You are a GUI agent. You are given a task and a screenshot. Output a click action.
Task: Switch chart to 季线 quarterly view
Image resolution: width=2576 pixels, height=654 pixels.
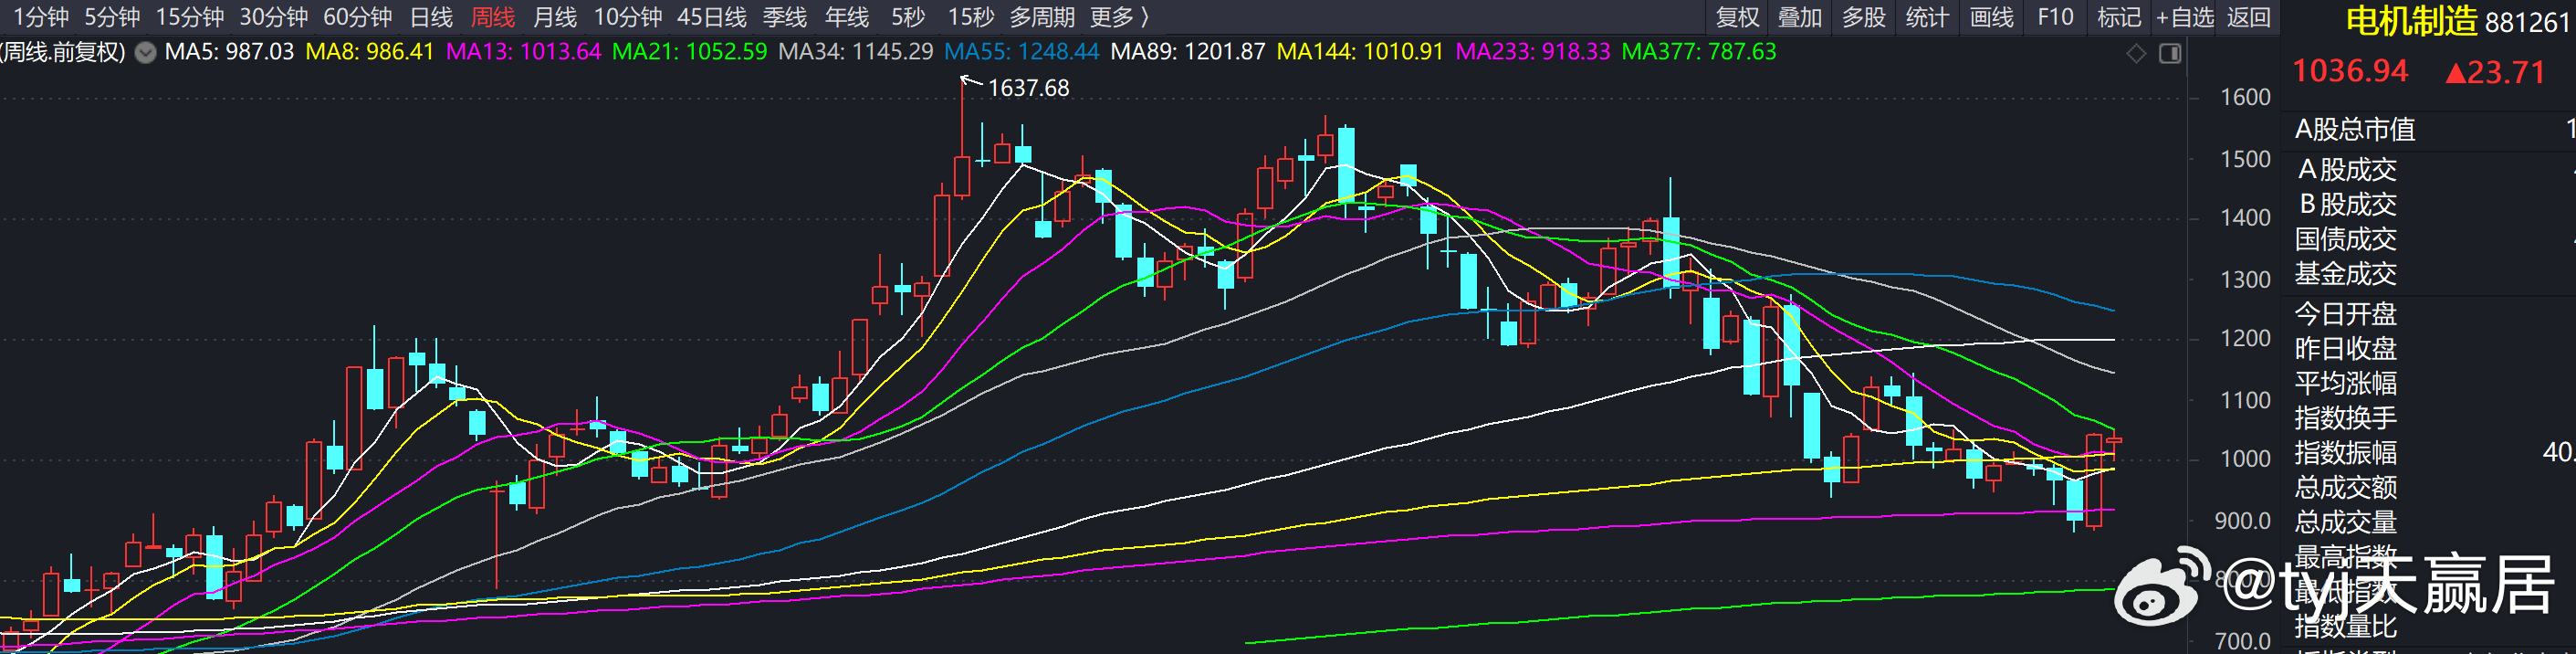point(785,17)
